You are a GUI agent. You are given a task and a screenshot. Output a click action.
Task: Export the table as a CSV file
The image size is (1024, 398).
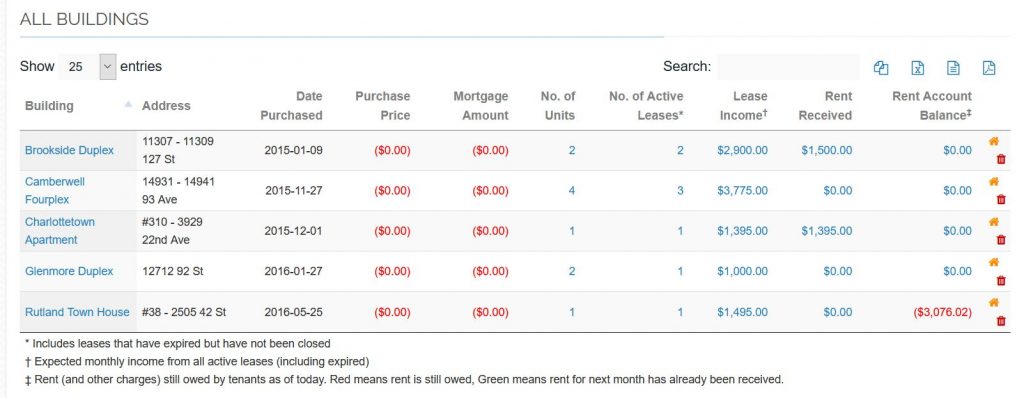(953, 67)
